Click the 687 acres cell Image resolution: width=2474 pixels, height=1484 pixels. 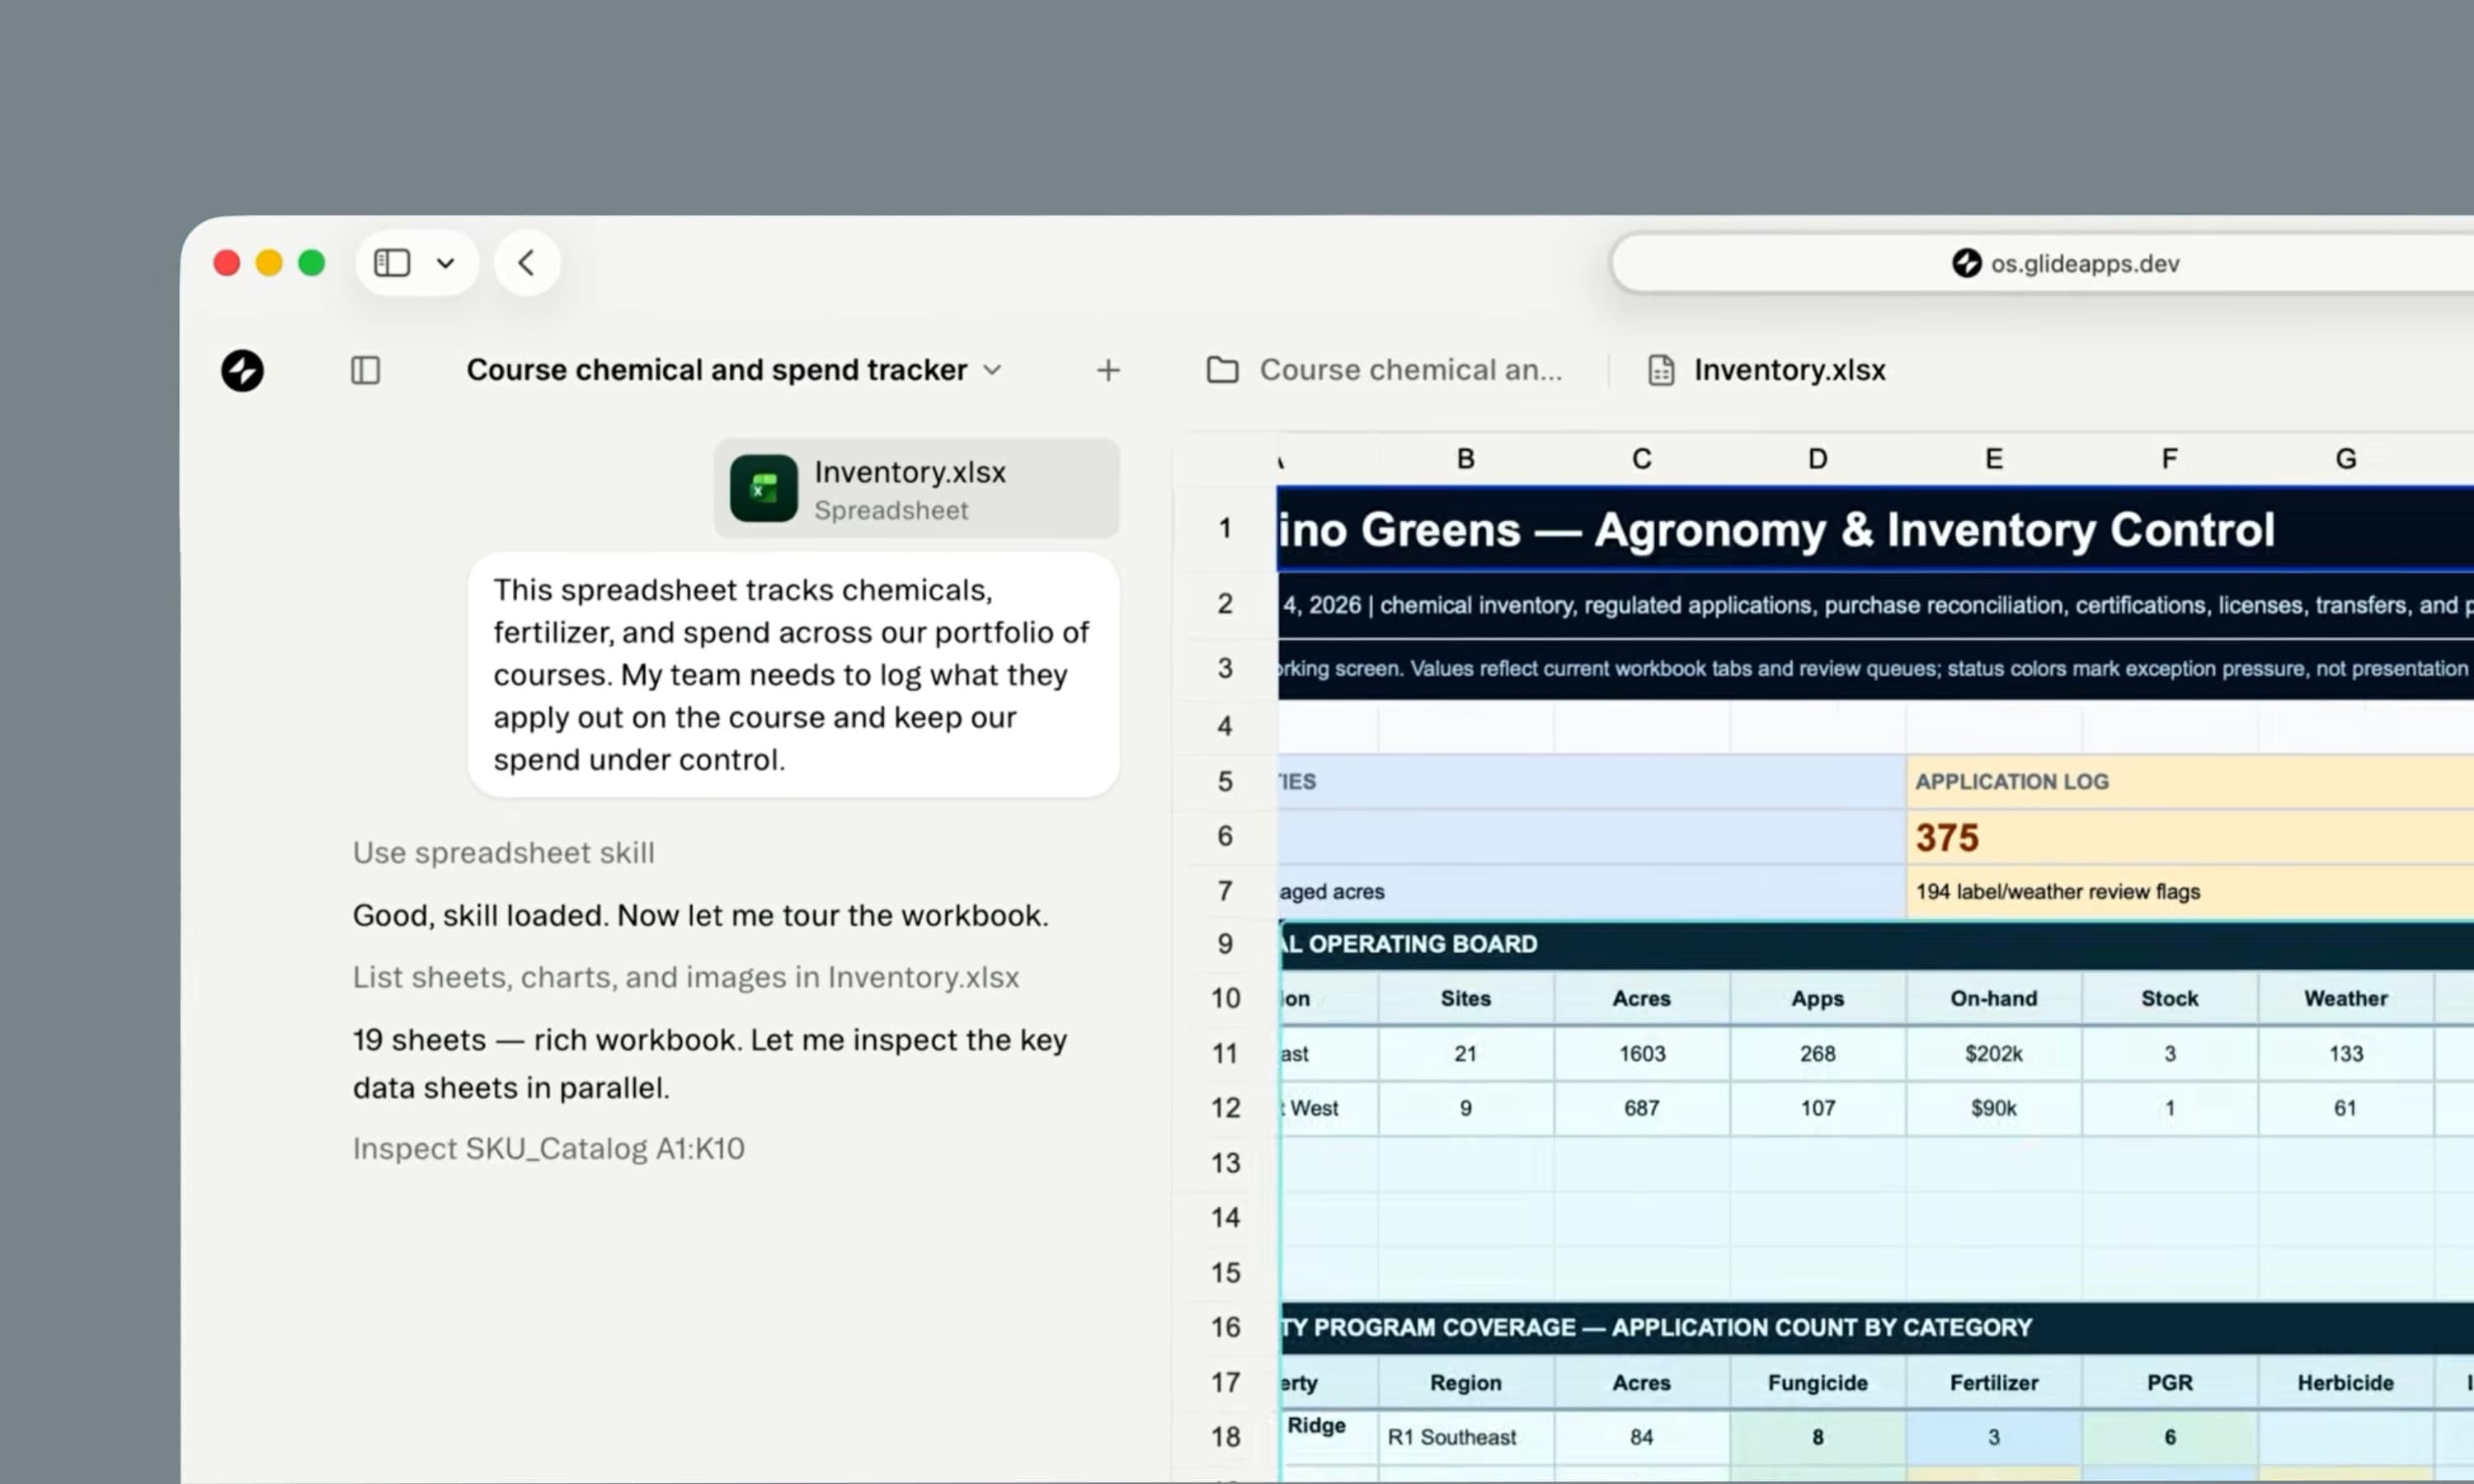1642,1108
